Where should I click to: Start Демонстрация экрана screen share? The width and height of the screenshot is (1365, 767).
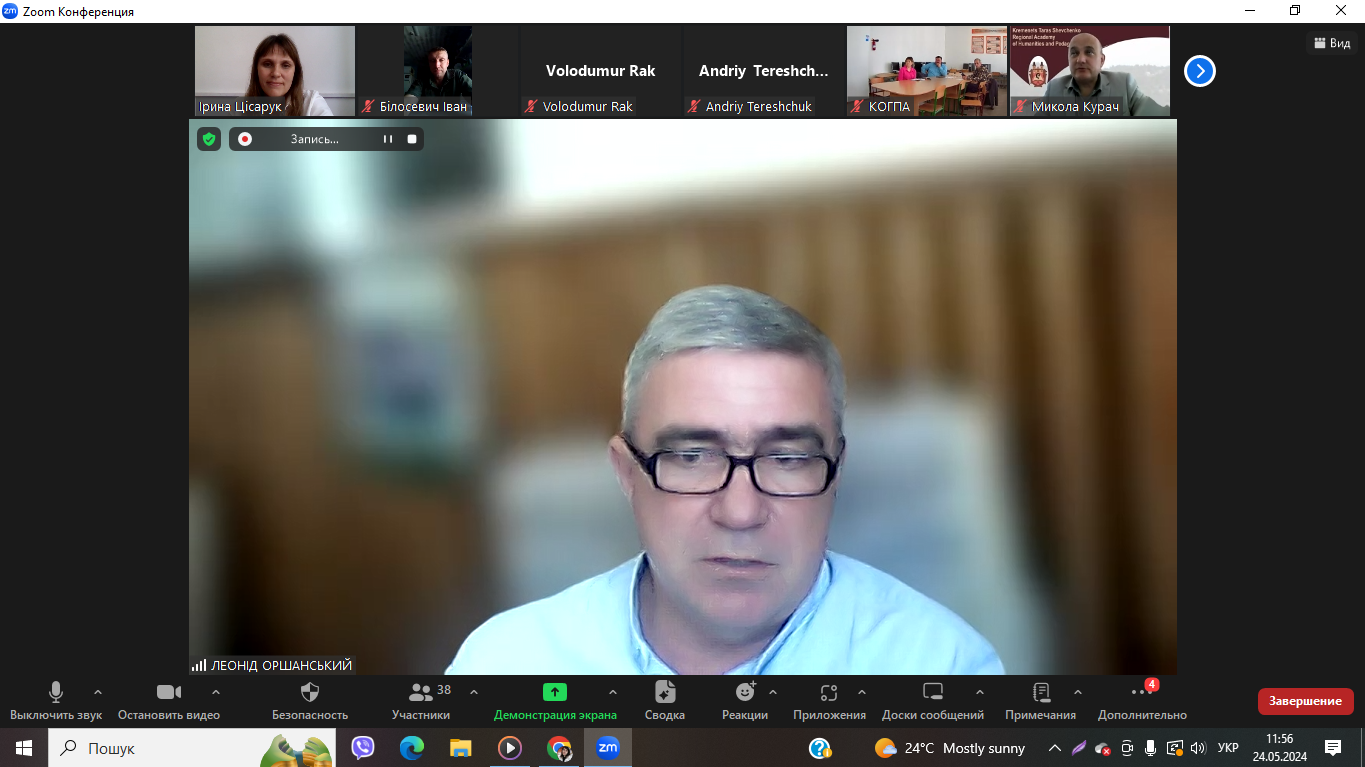pyautogui.click(x=555, y=700)
